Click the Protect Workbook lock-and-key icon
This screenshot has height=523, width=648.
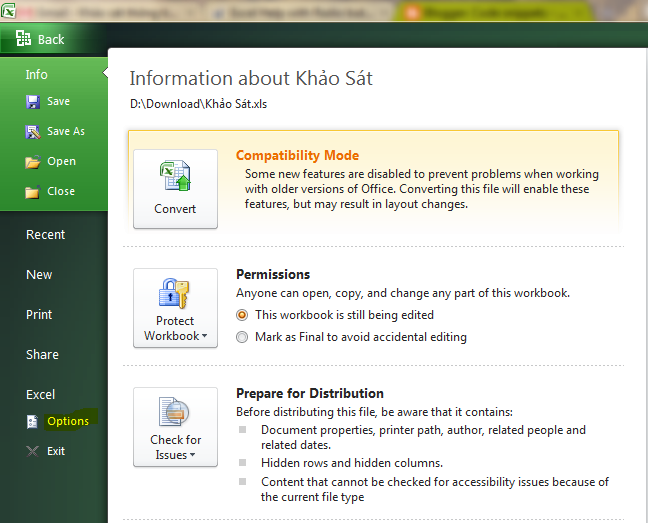[174, 293]
